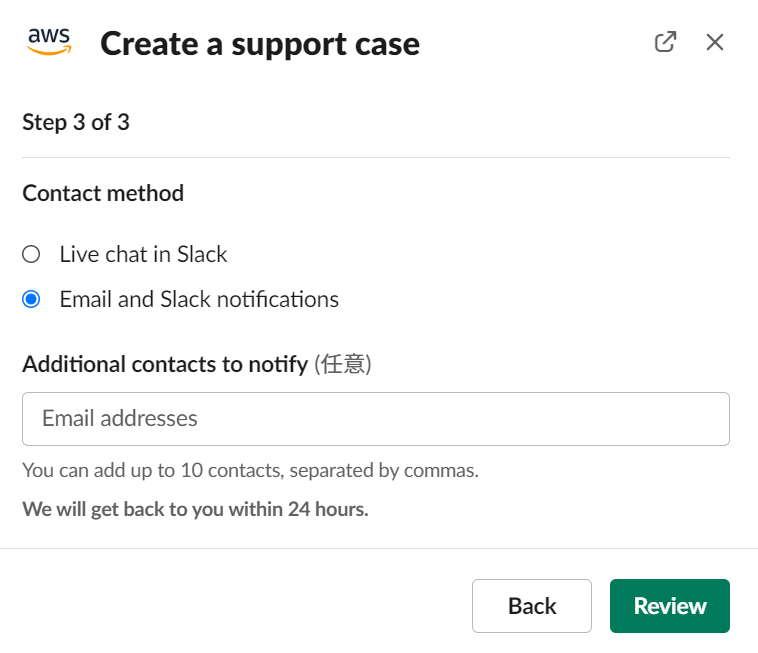758x653 pixels.
Task: Click the 'Additional contacts to notify' label
Action: (x=165, y=364)
